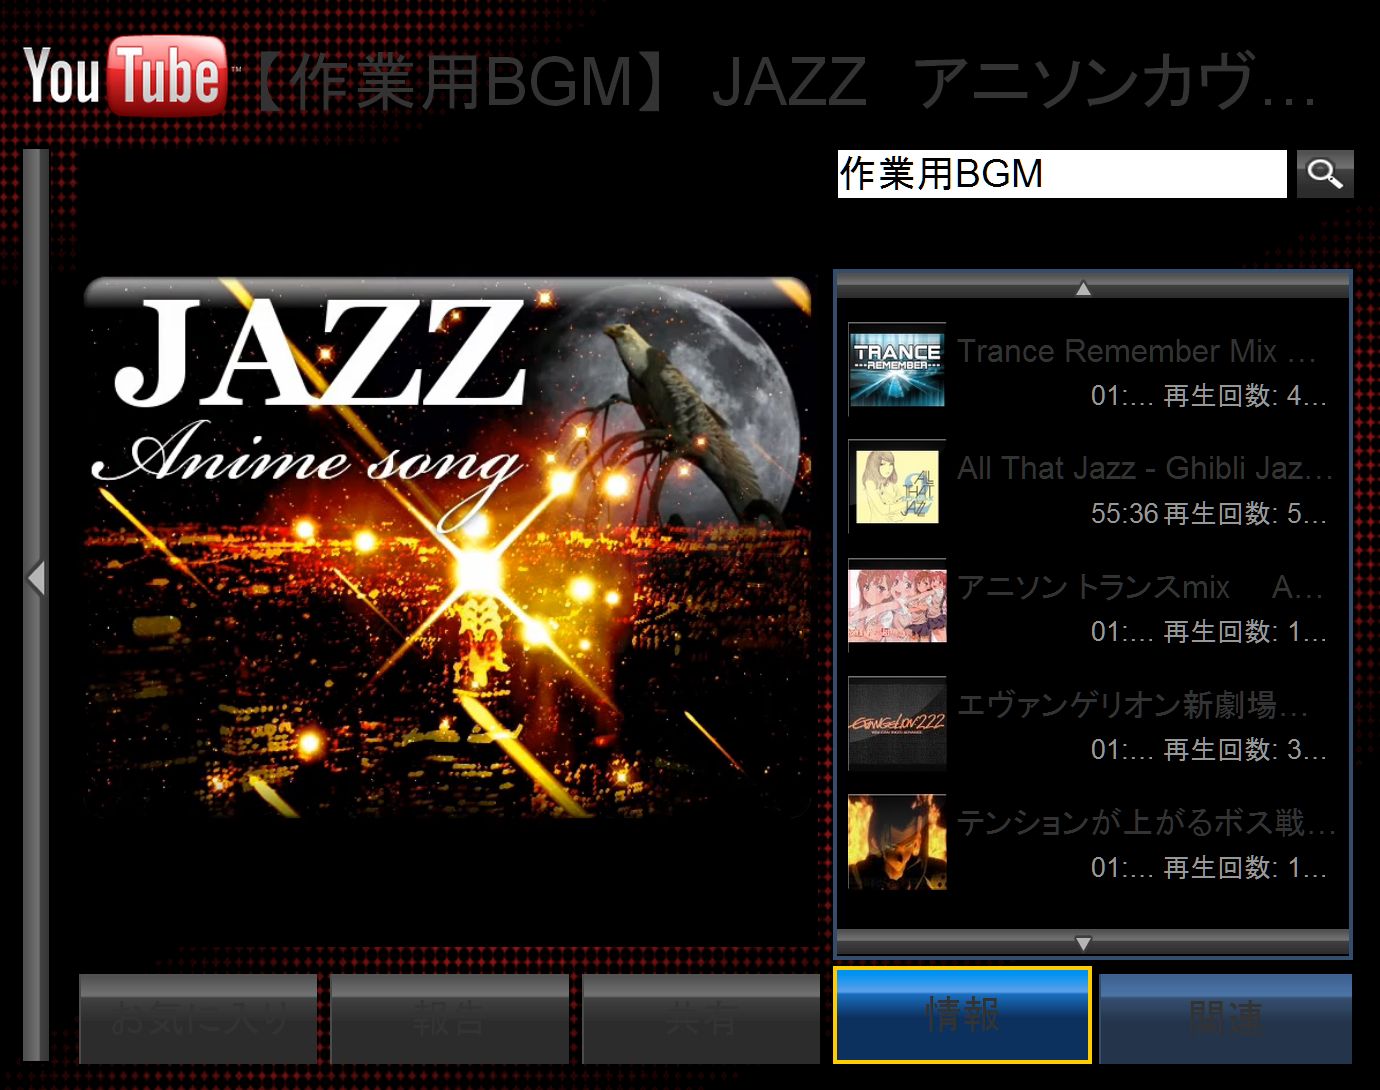Viewport: 1380px width, 1090px height.
Task: Click the video title 【作業用BGM】JAZZ アニソンカヴ…
Action: pos(783,82)
